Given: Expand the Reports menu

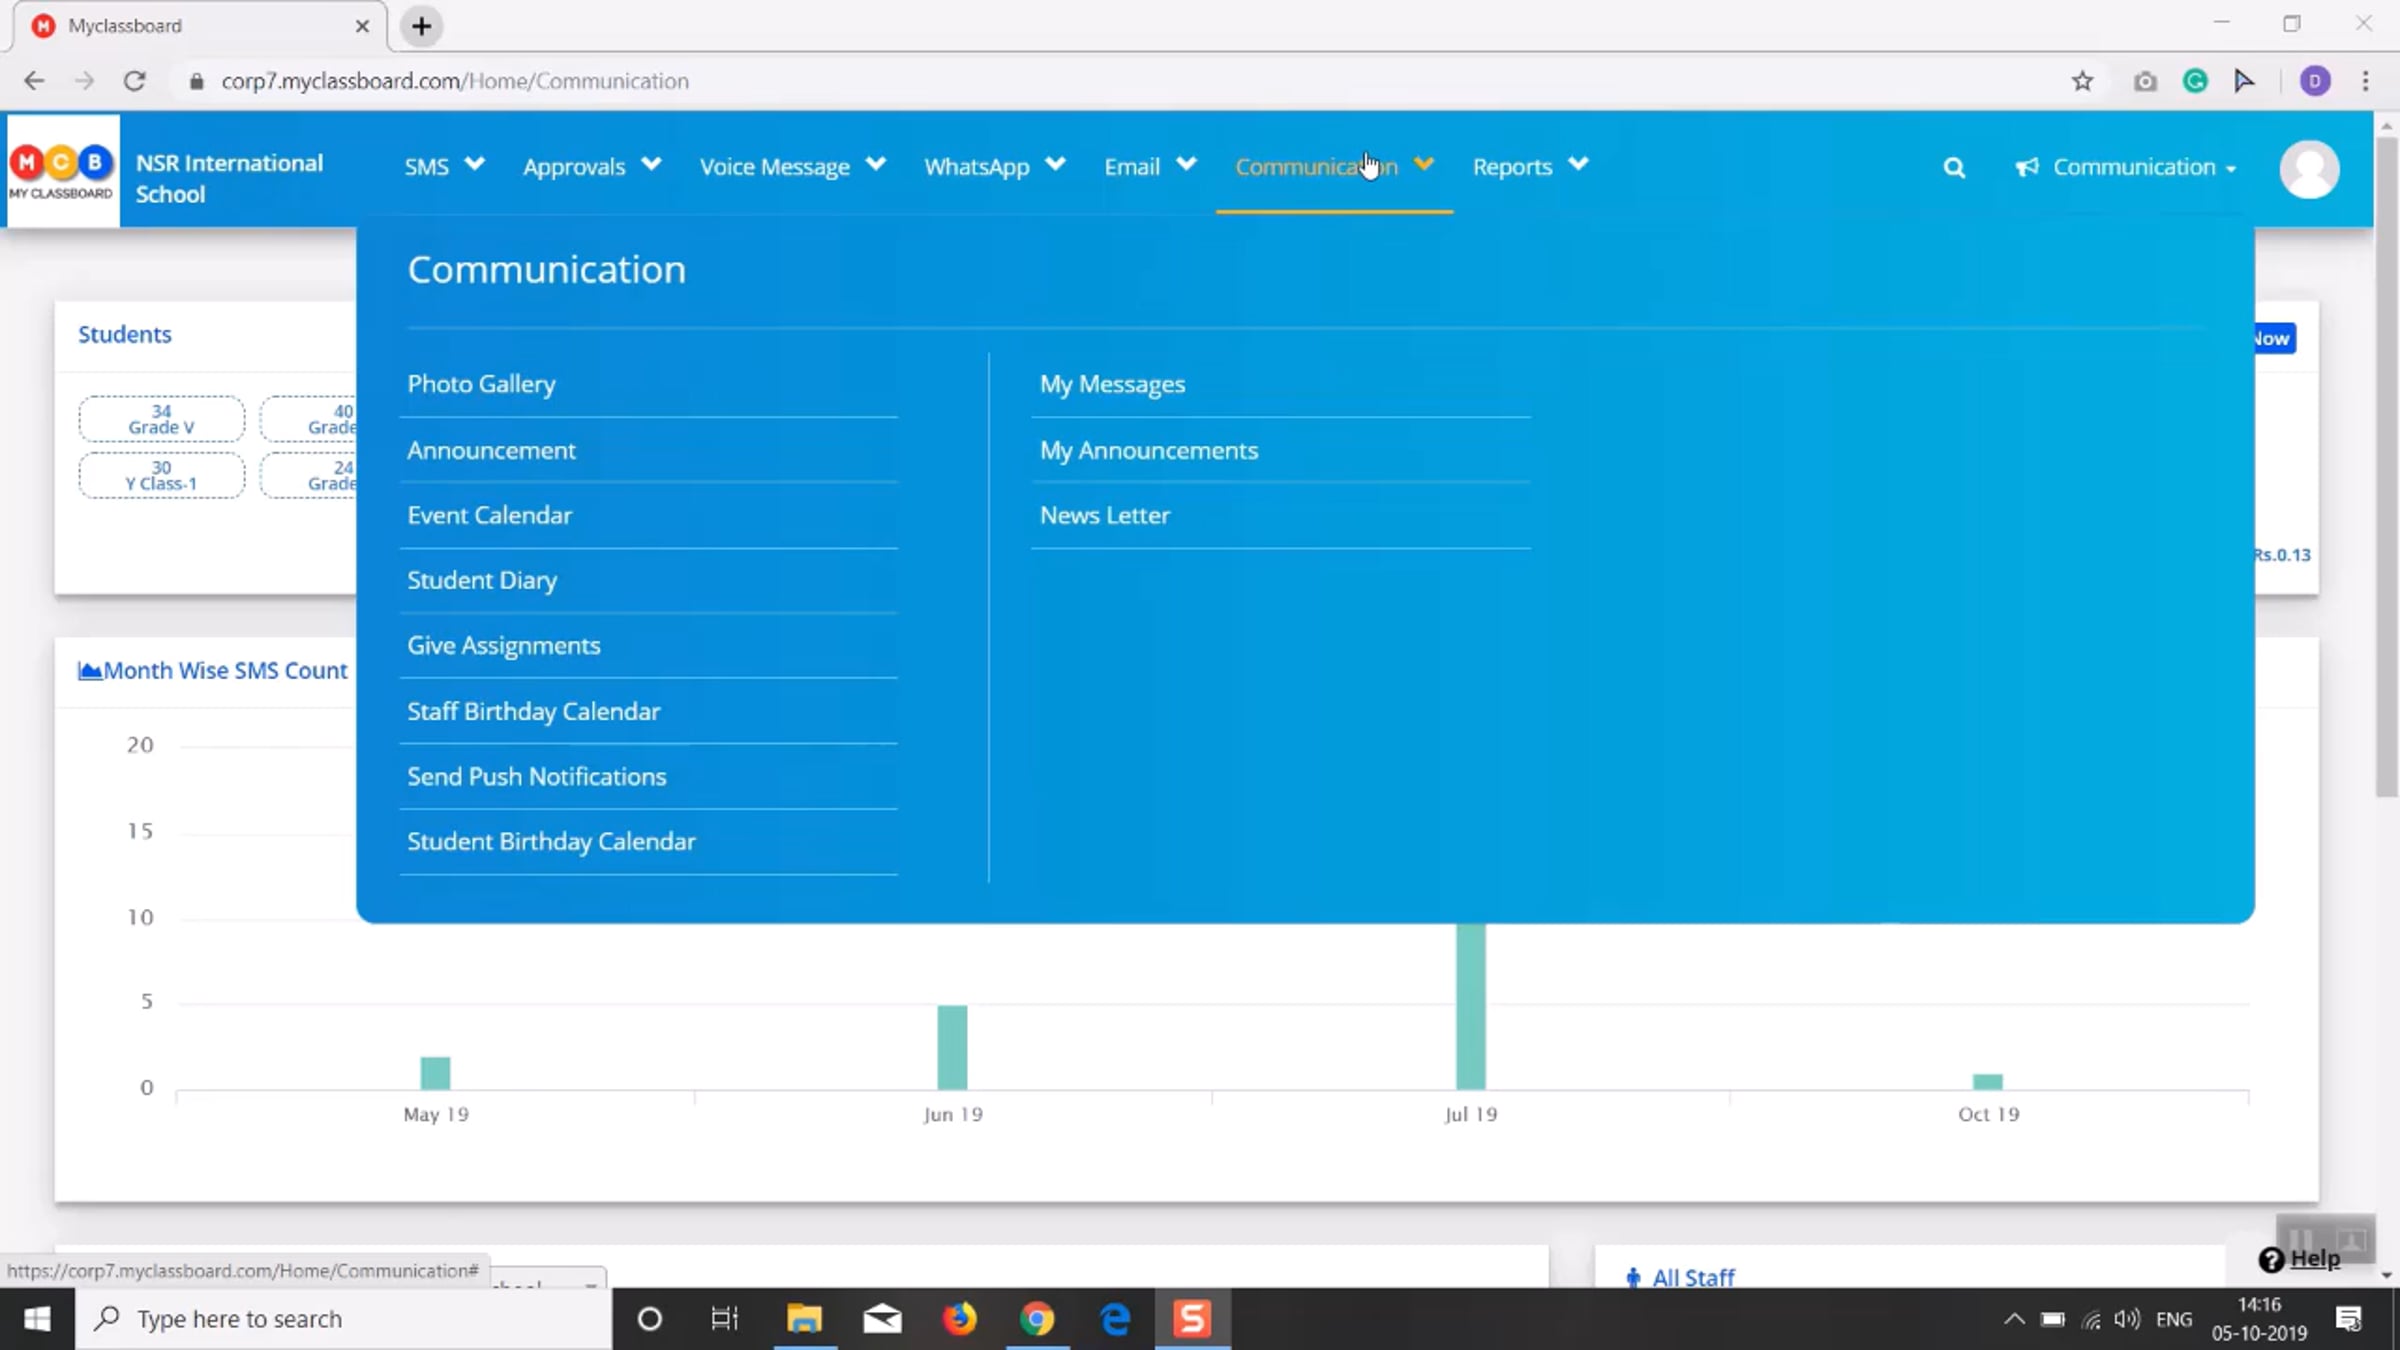Looking at the screenshot, I should click(x=1530, y=166).
